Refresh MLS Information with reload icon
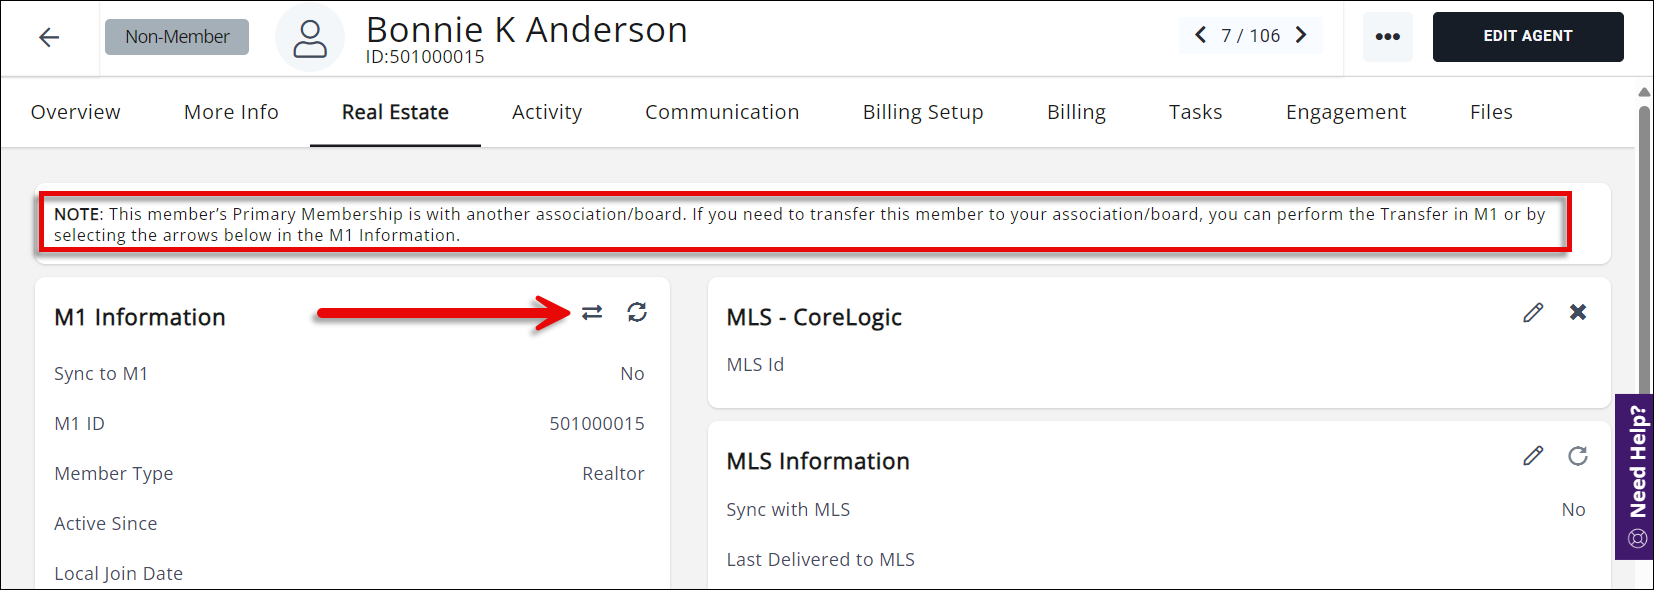This screenshot has width=1654, height=590. (x=1578, y=456)
